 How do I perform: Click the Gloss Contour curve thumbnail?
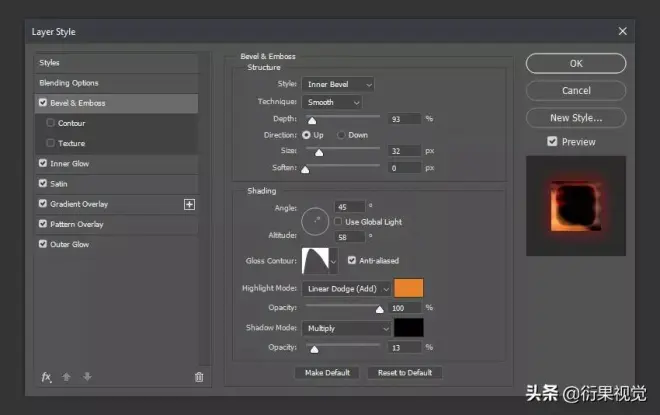coord(315,261)
